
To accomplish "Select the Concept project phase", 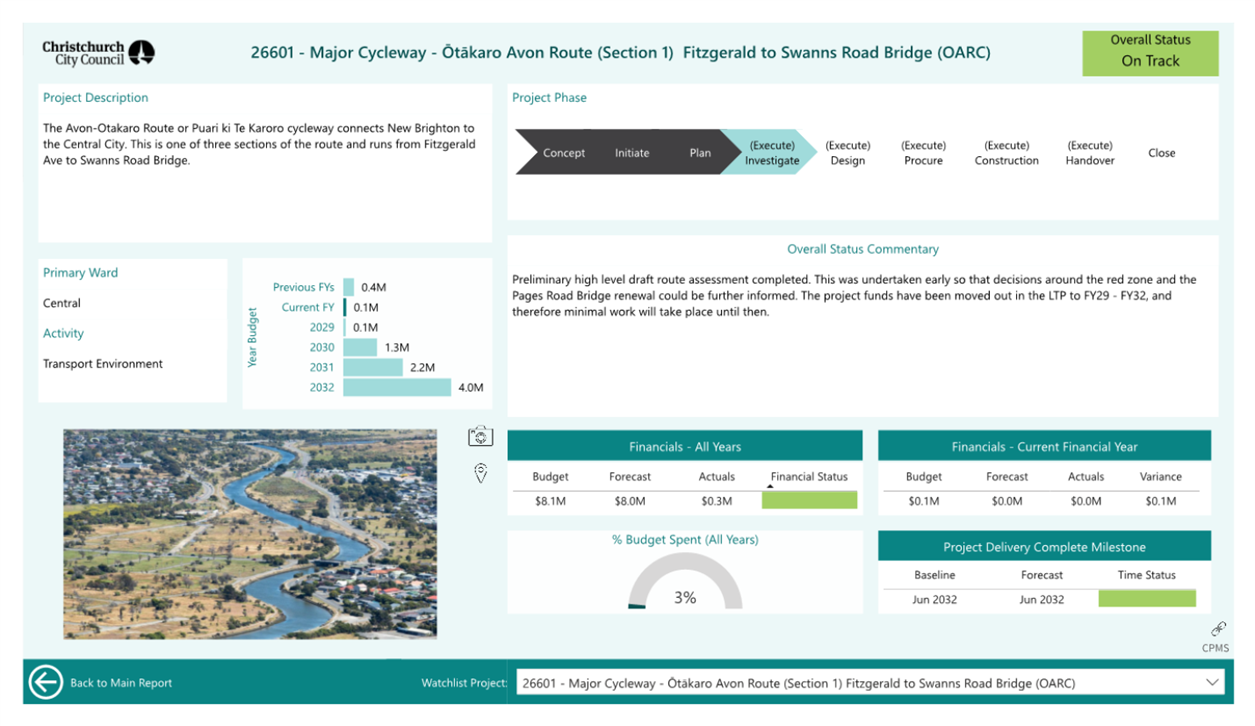I will coord(564,153).
